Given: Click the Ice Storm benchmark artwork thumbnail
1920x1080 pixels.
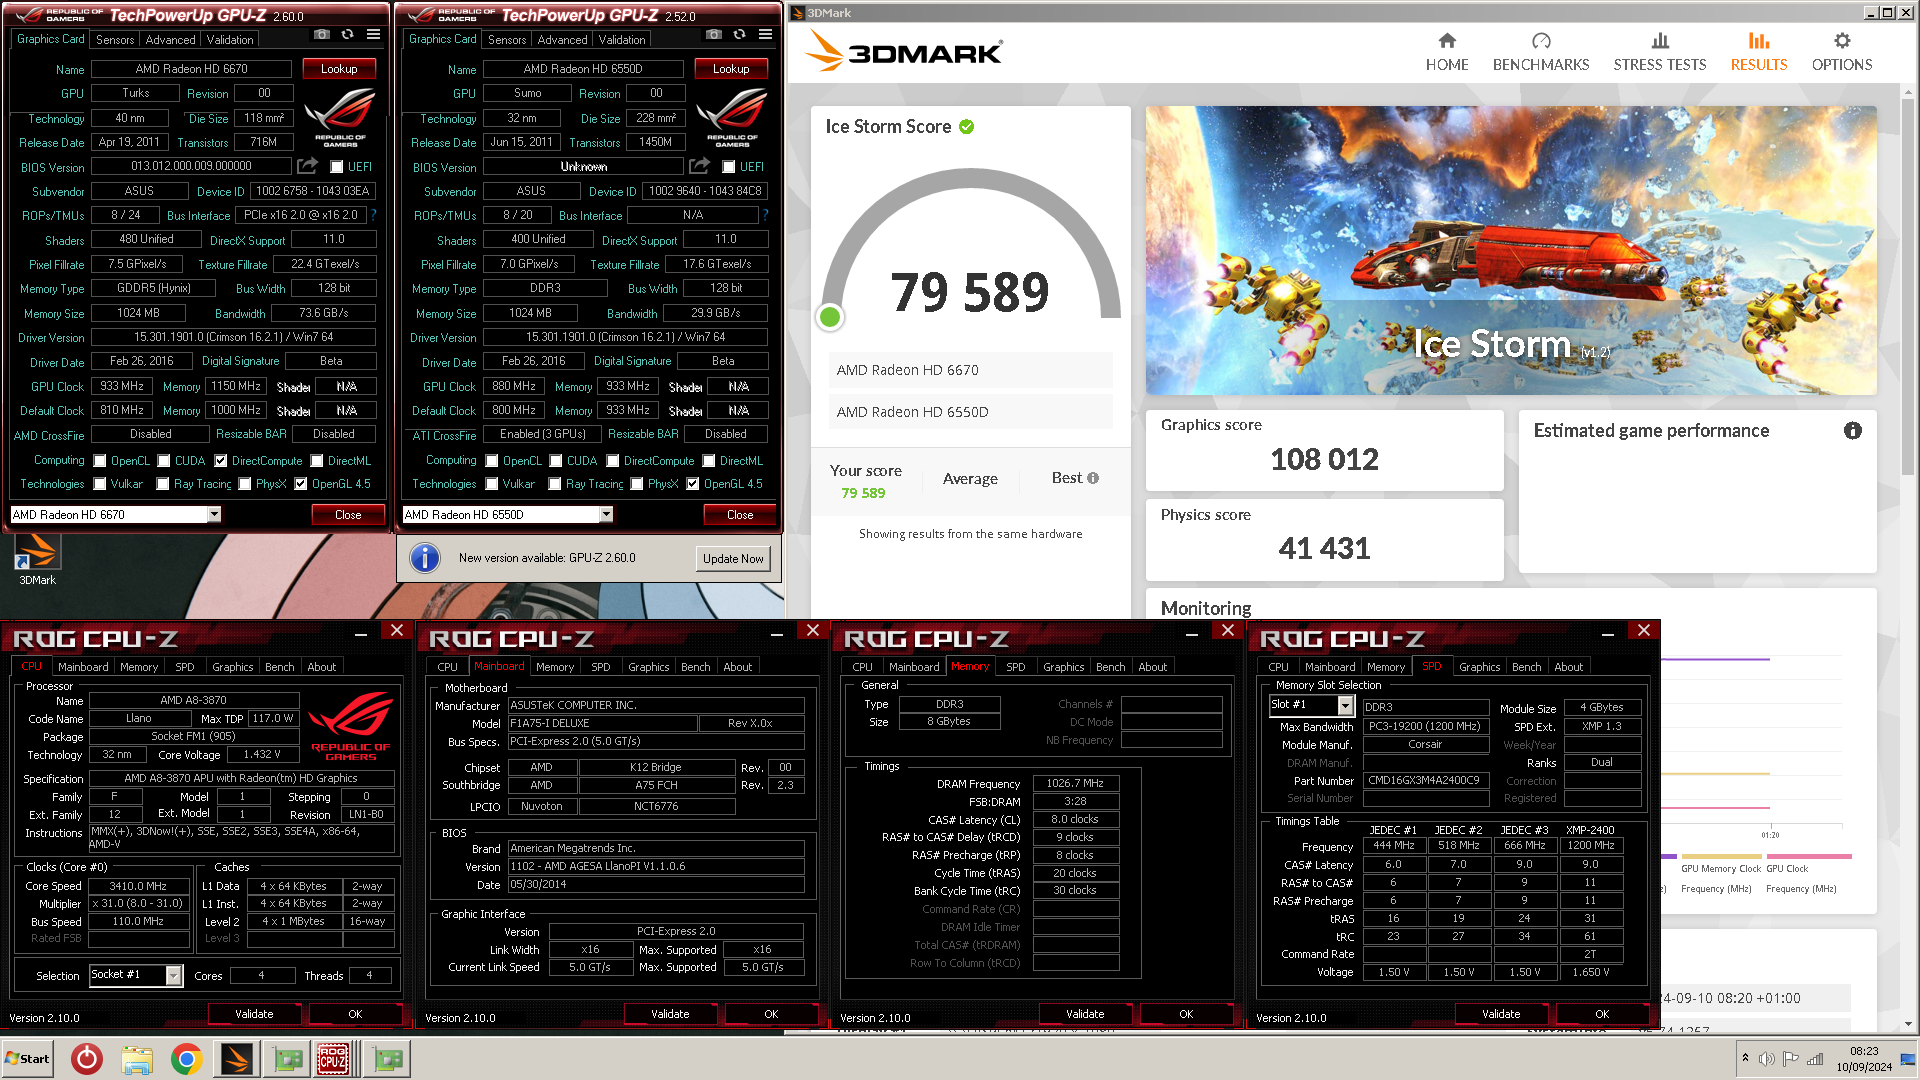Looking at the screenshot, I should pos(1511,250).
